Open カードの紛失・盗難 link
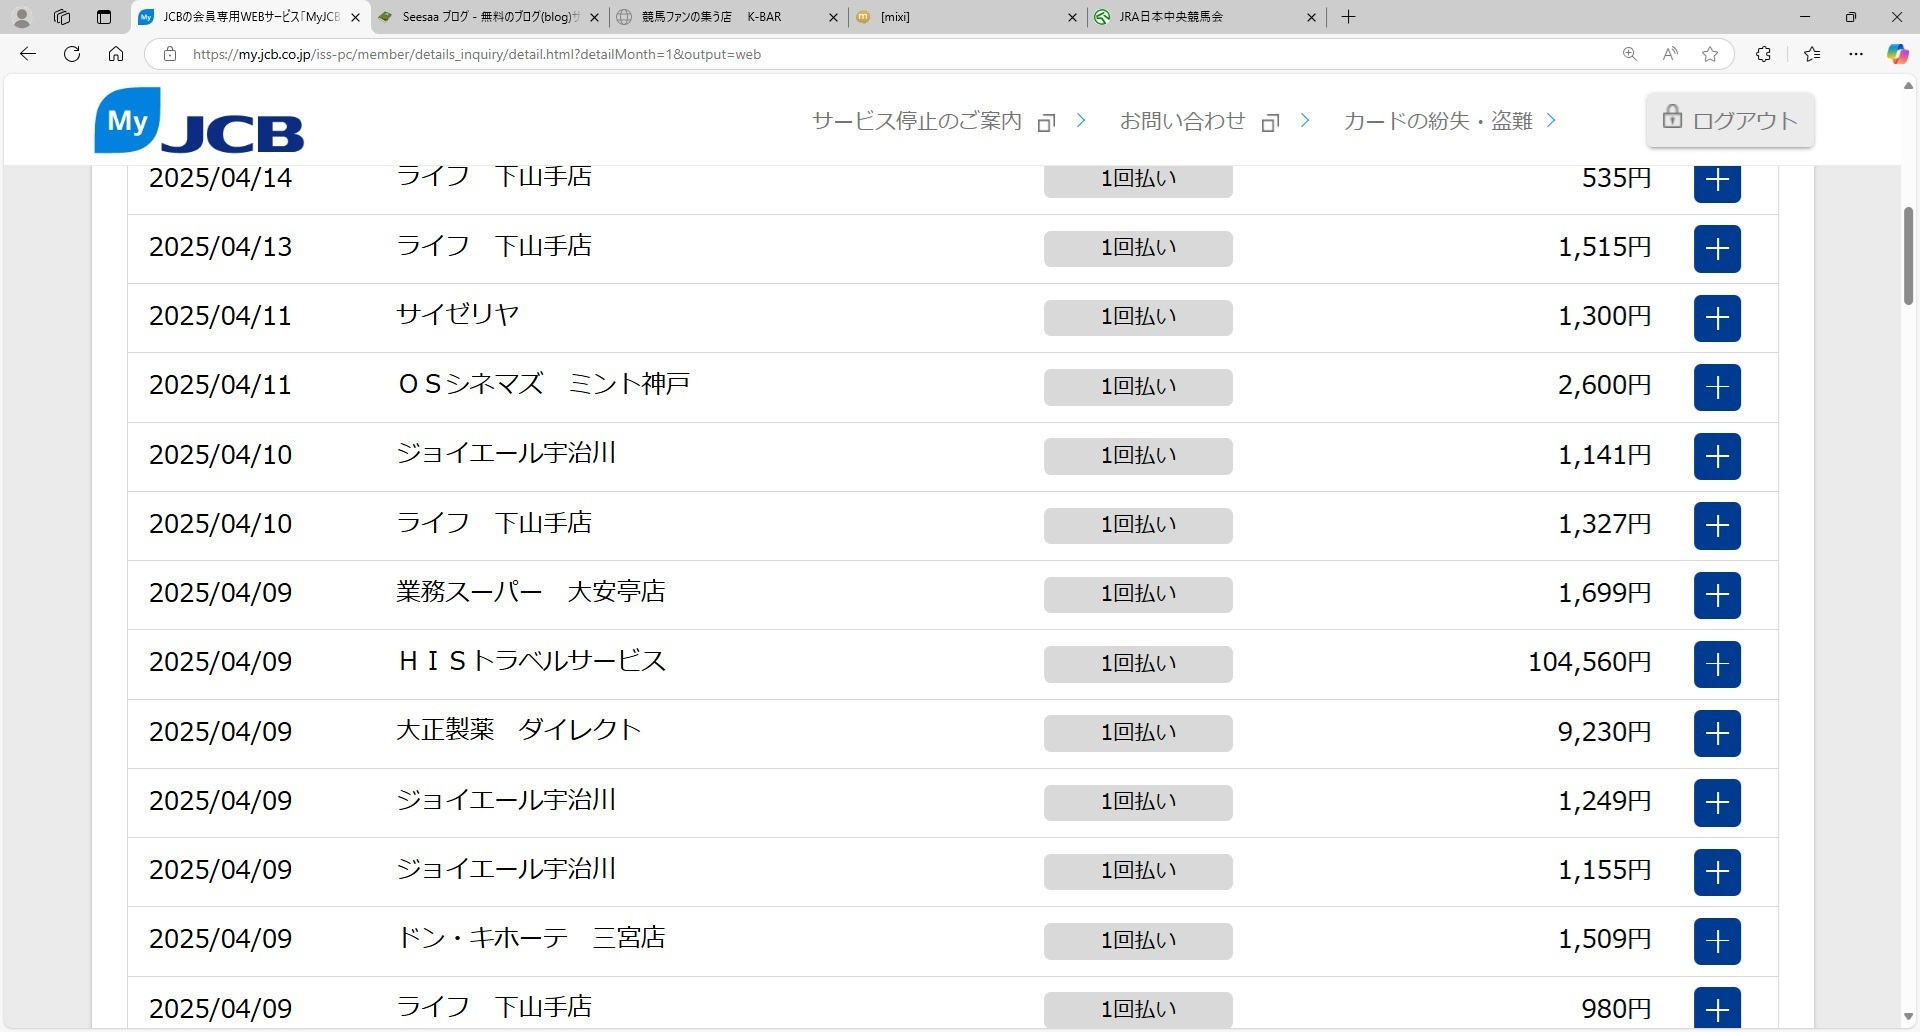Image resolution: width=1920 pixels, height=1032 pixels. [1449, 121]
